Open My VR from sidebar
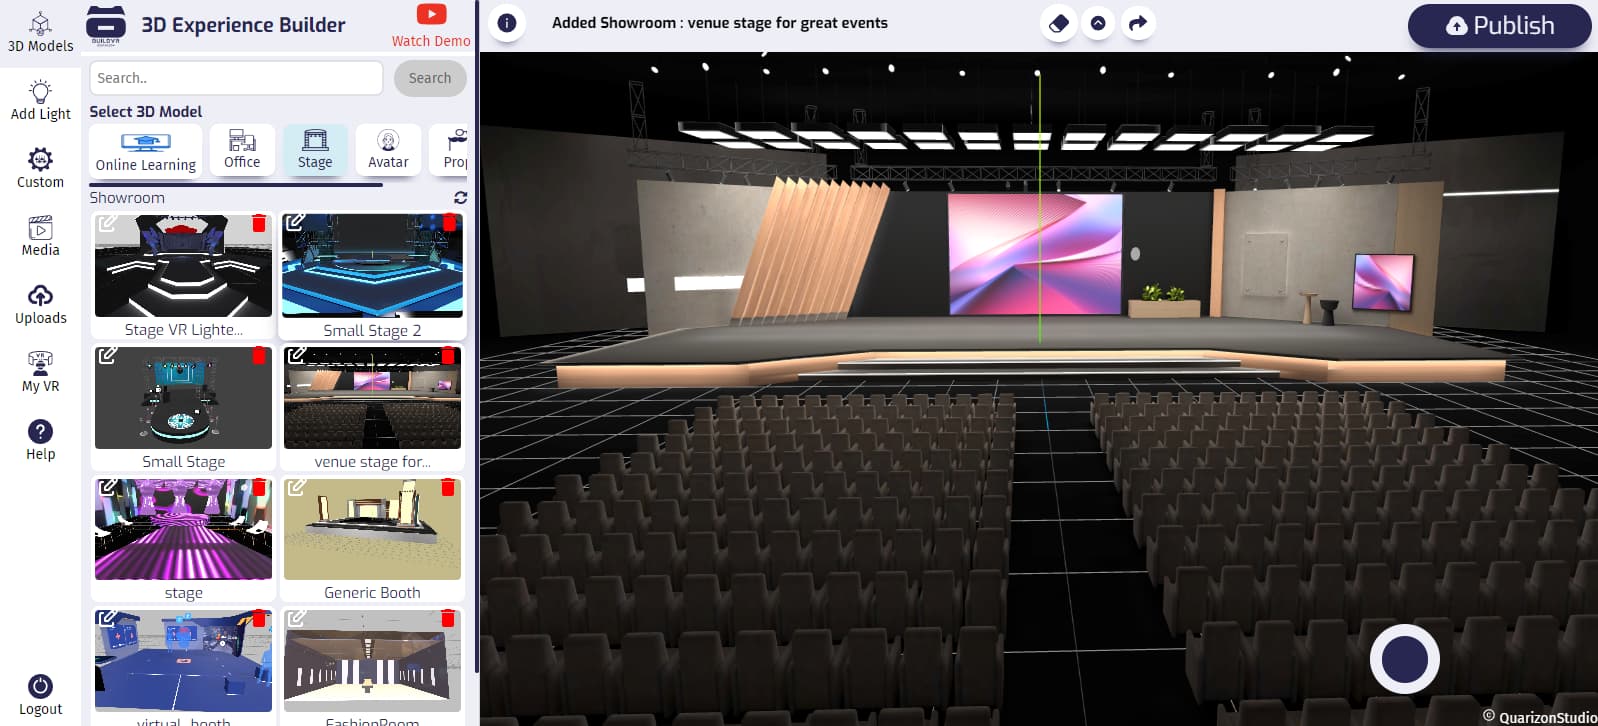The height and width of the screenshot is (726, 1598). [x=40, y=372]
